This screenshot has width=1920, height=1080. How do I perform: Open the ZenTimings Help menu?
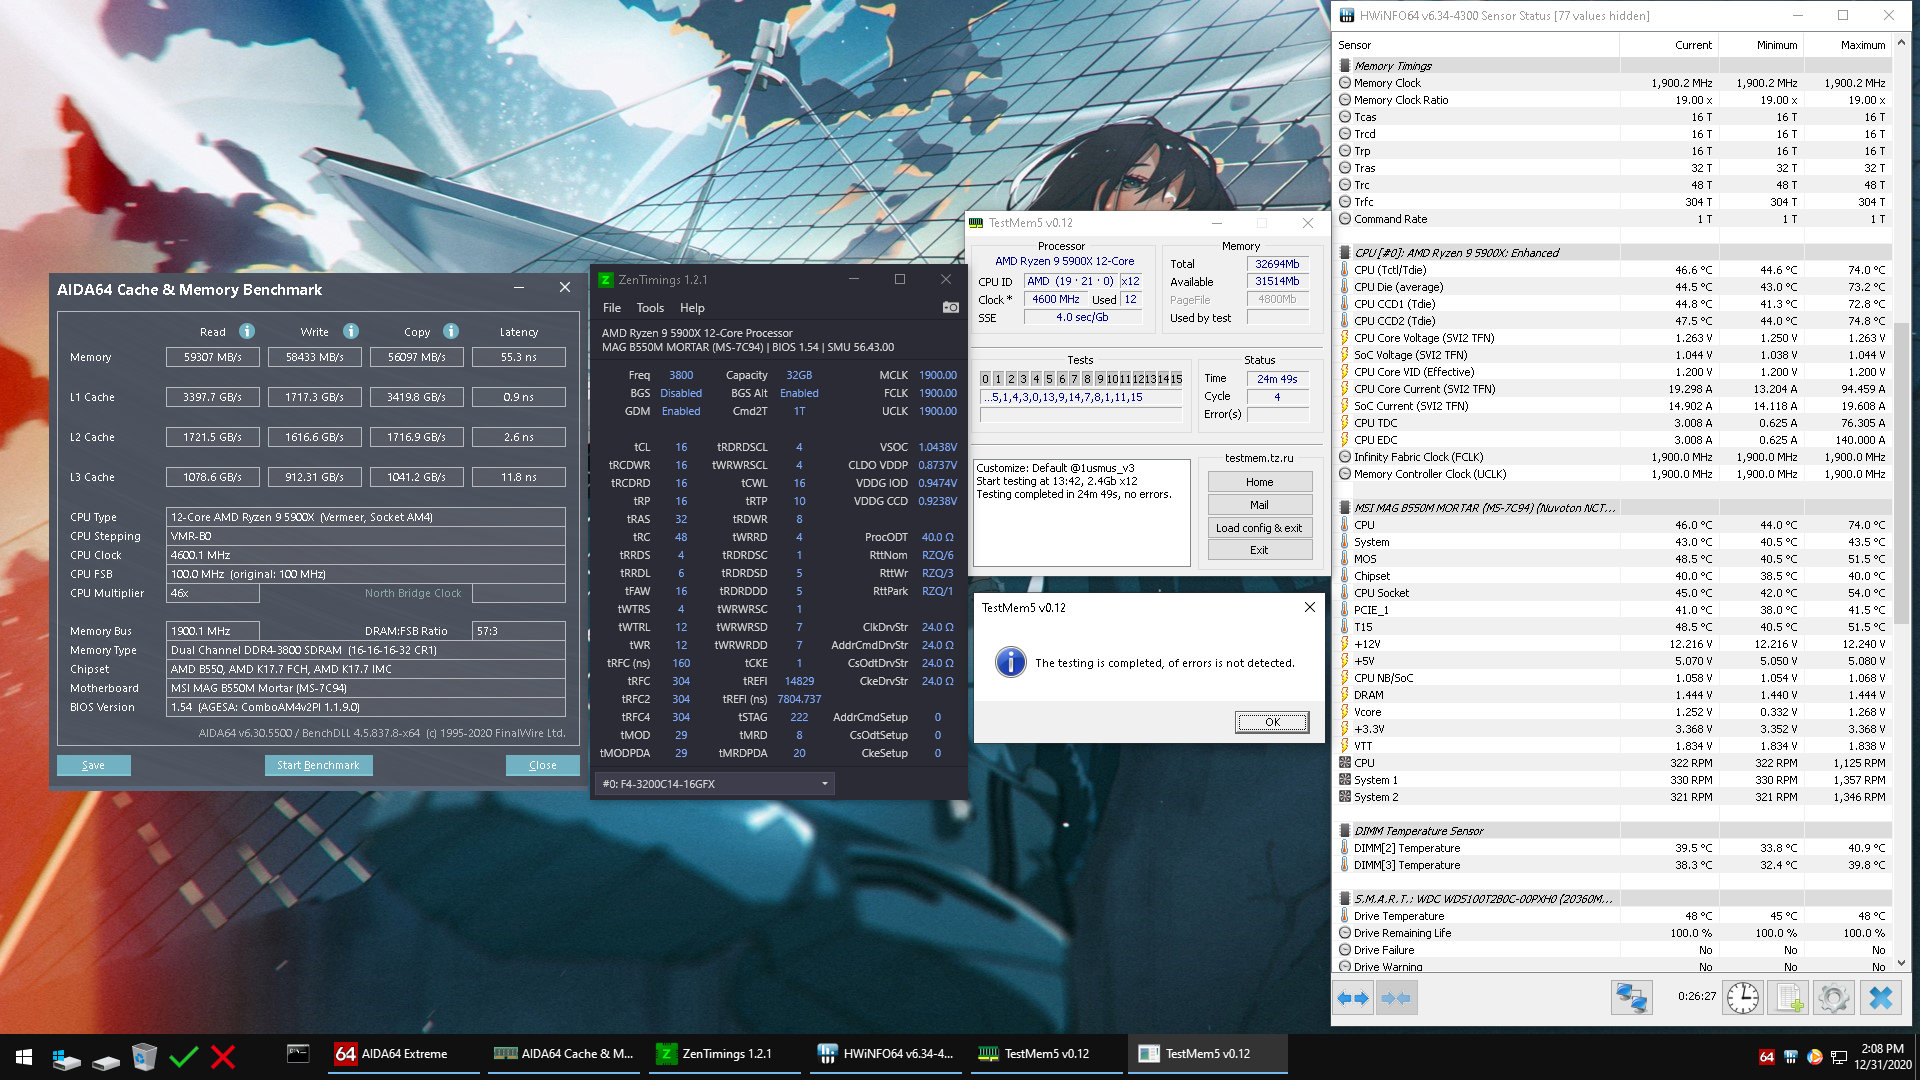(692, 308)
